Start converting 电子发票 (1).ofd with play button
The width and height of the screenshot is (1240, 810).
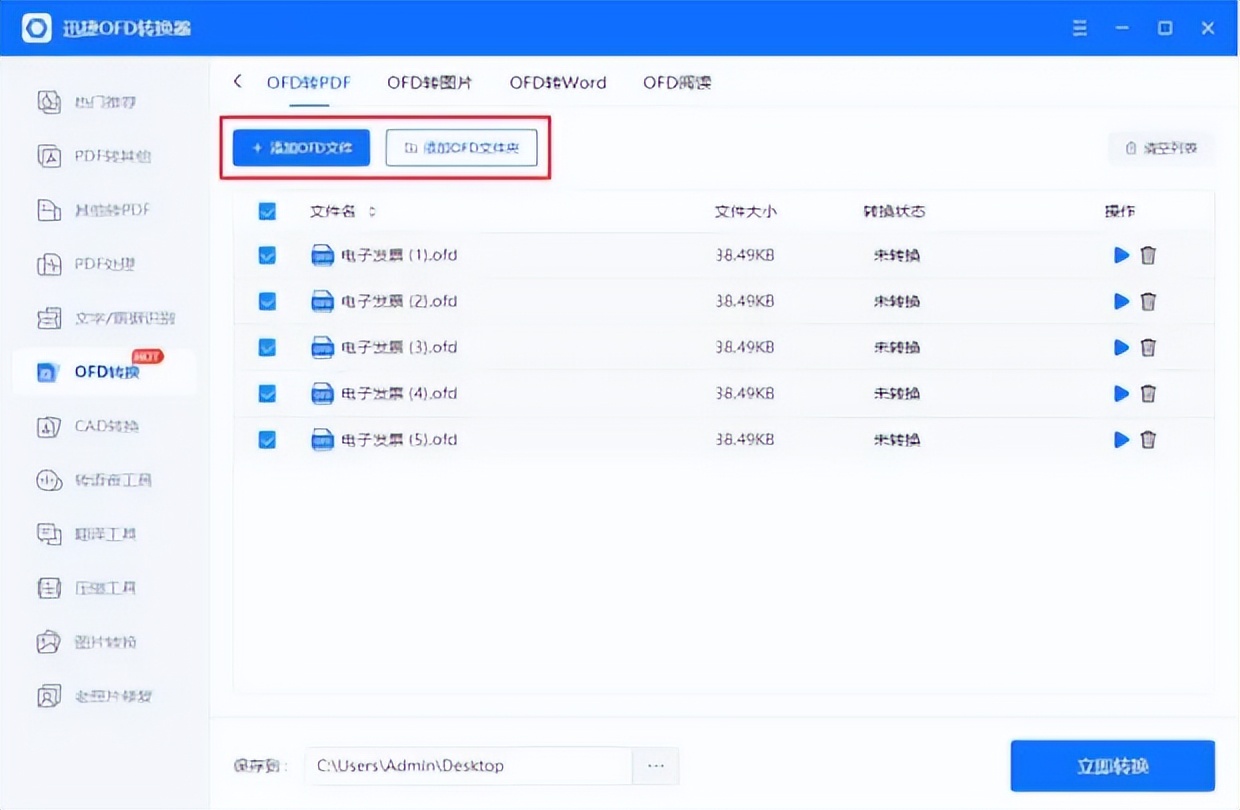point(1121,255)
